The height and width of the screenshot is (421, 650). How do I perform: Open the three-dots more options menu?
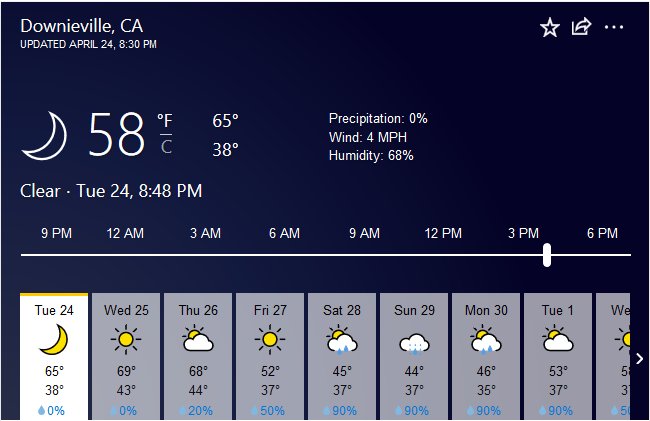(x=614, y=27)
